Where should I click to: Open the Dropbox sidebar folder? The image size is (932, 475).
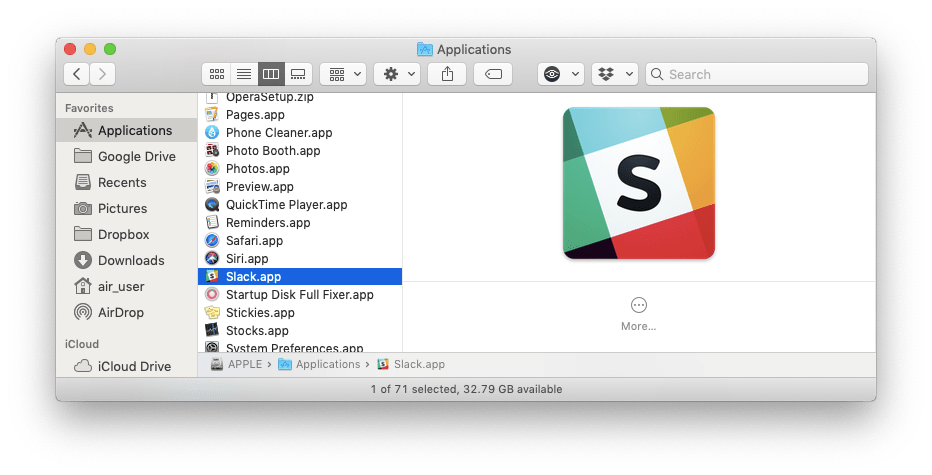click(x=126, y=234)
